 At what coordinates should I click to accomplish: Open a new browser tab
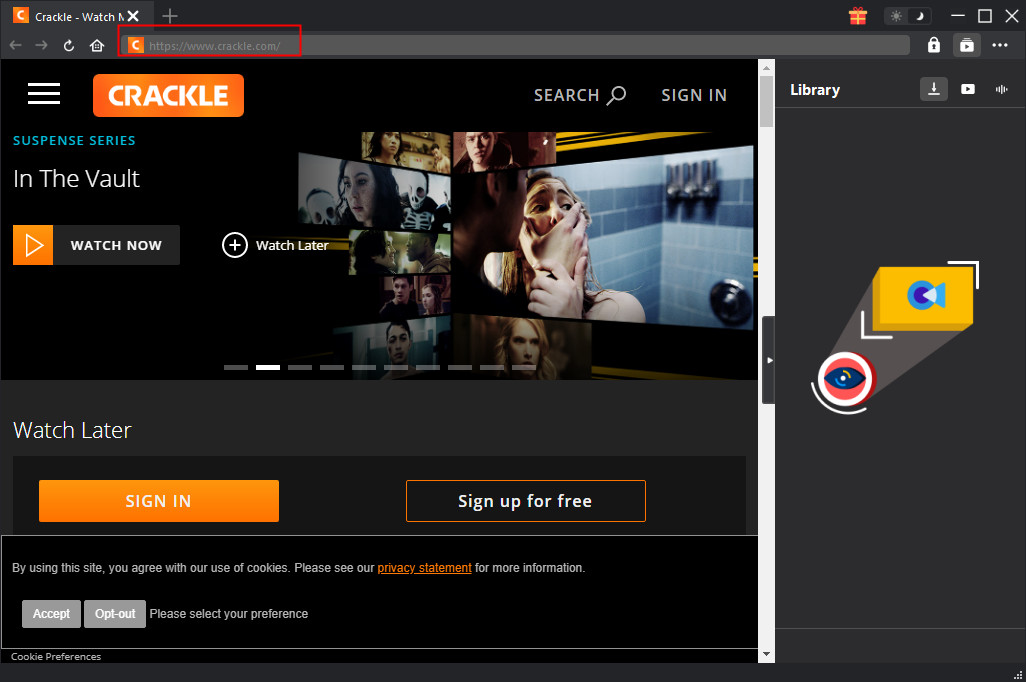click(x=170, y=16)
